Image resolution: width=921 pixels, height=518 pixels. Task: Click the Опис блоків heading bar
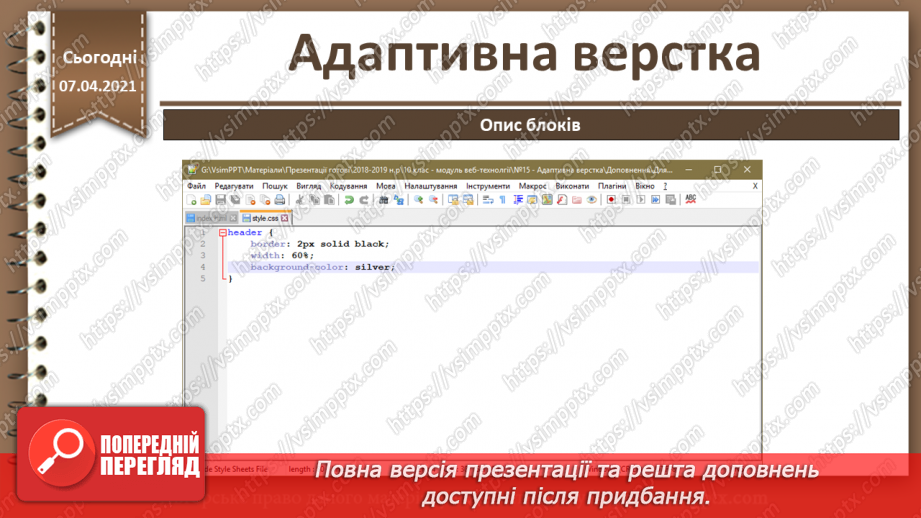(530, 125)
